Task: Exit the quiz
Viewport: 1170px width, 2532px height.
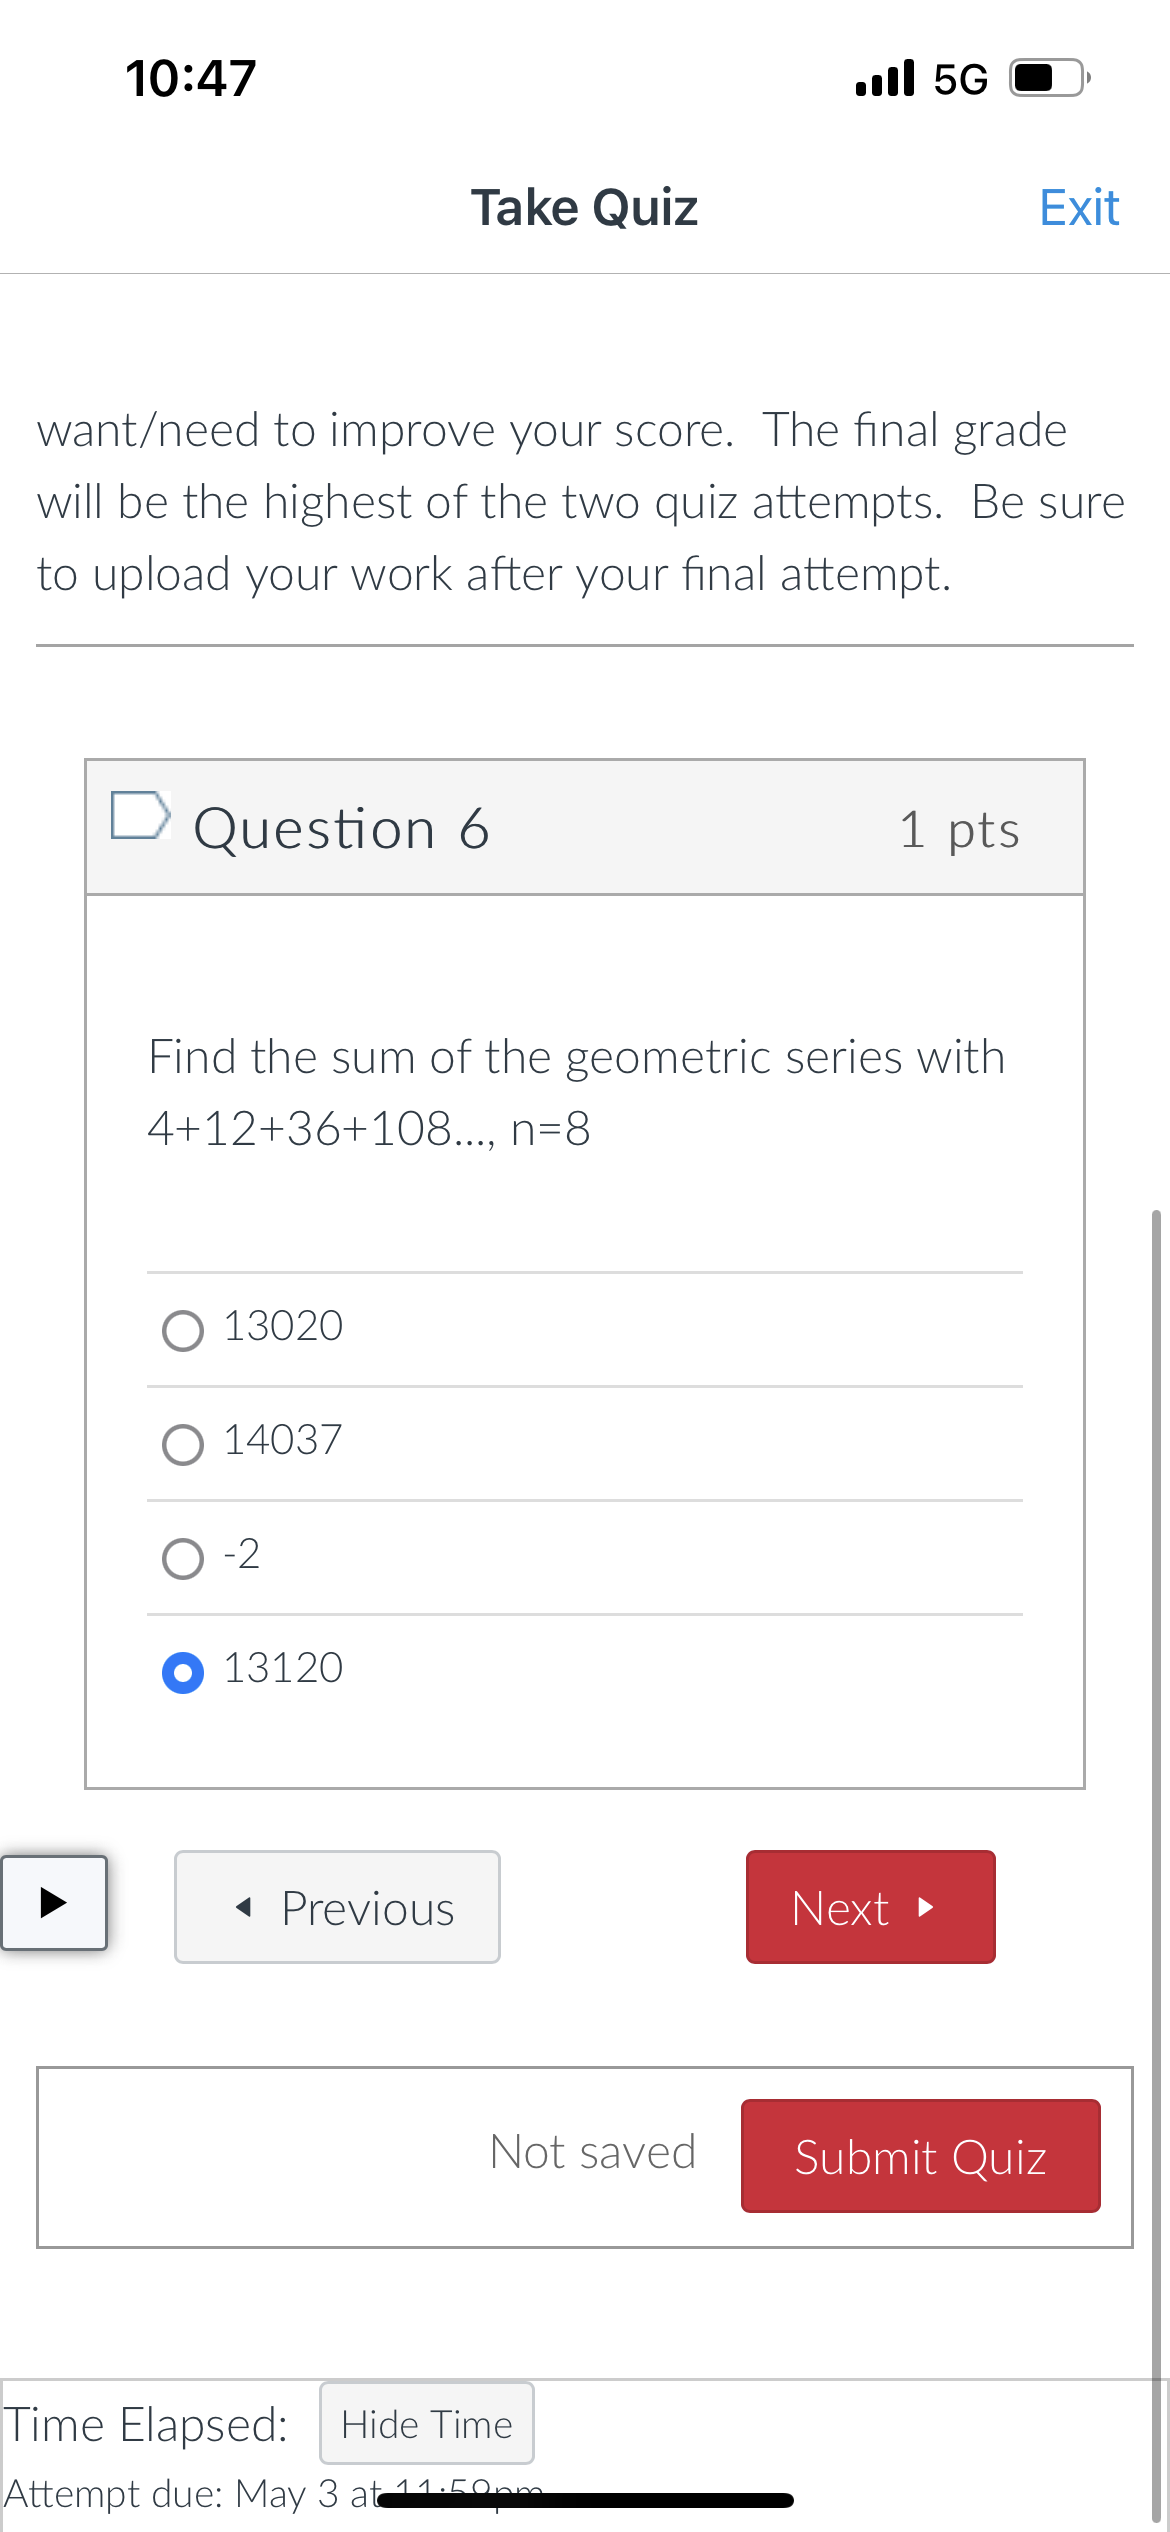Action: point(1078,208)
